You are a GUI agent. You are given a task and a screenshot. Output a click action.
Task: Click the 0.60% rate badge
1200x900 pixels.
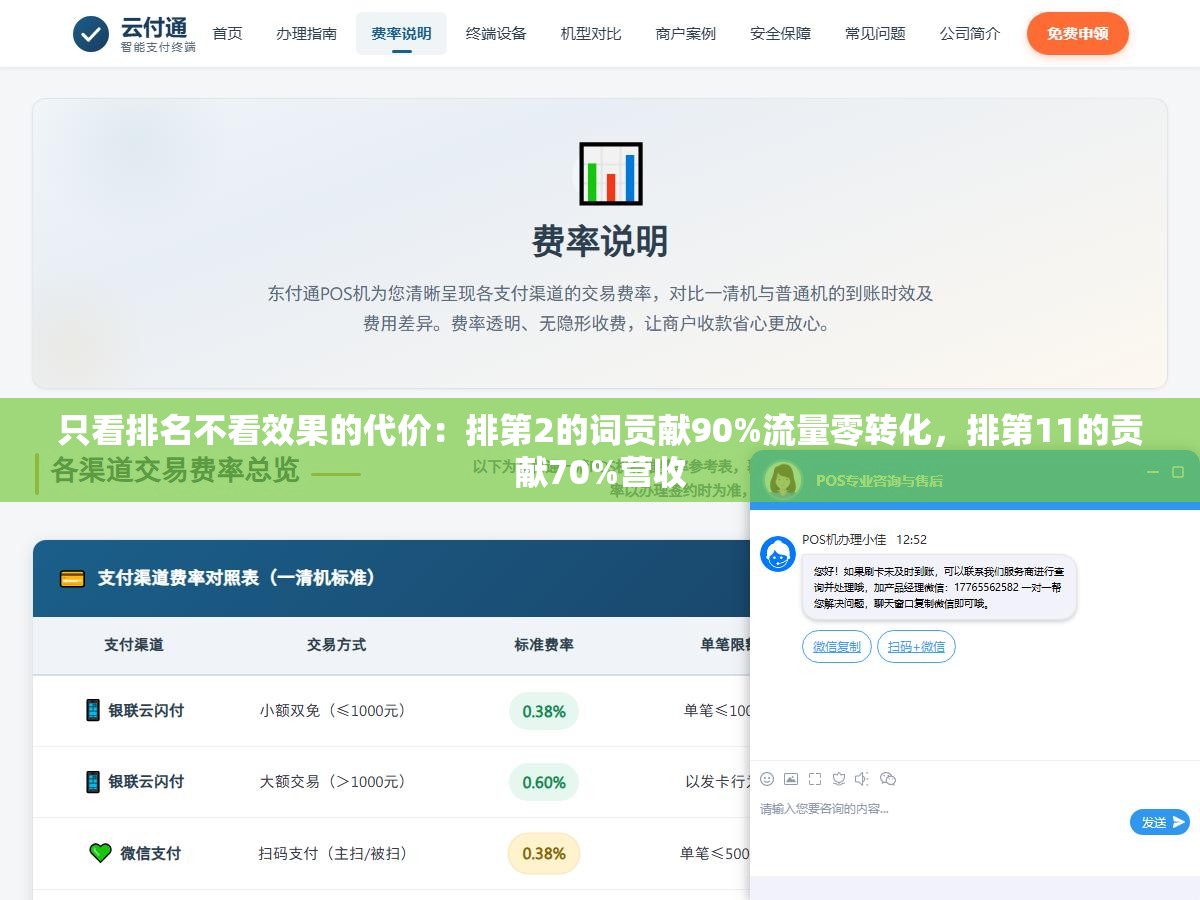coord(544,782)
